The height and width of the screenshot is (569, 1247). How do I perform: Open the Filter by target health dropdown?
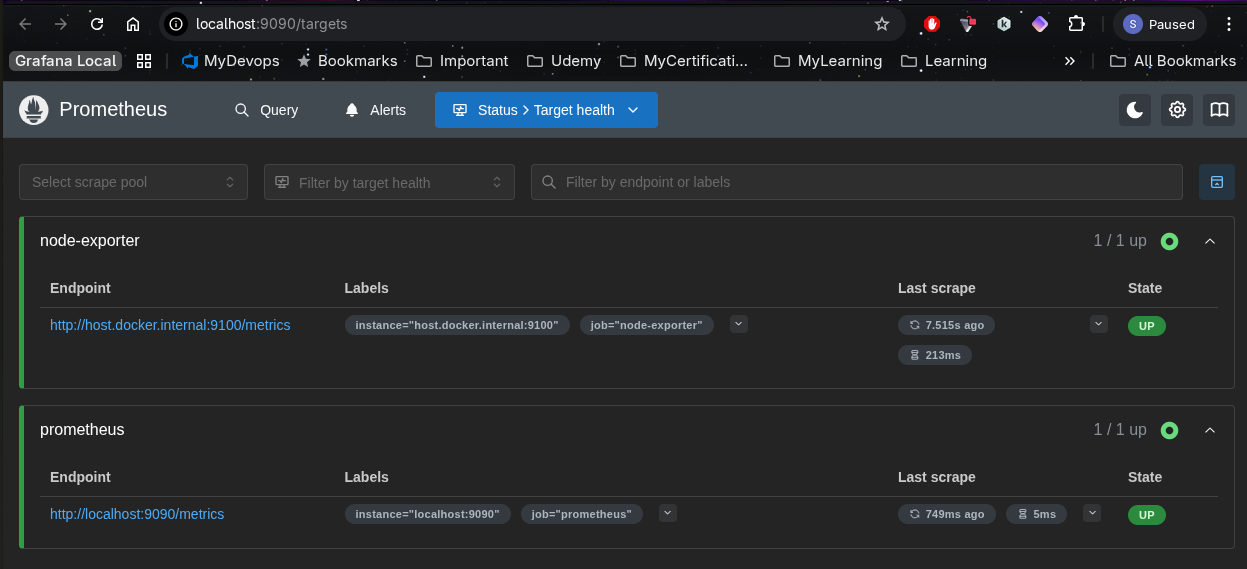389,182
